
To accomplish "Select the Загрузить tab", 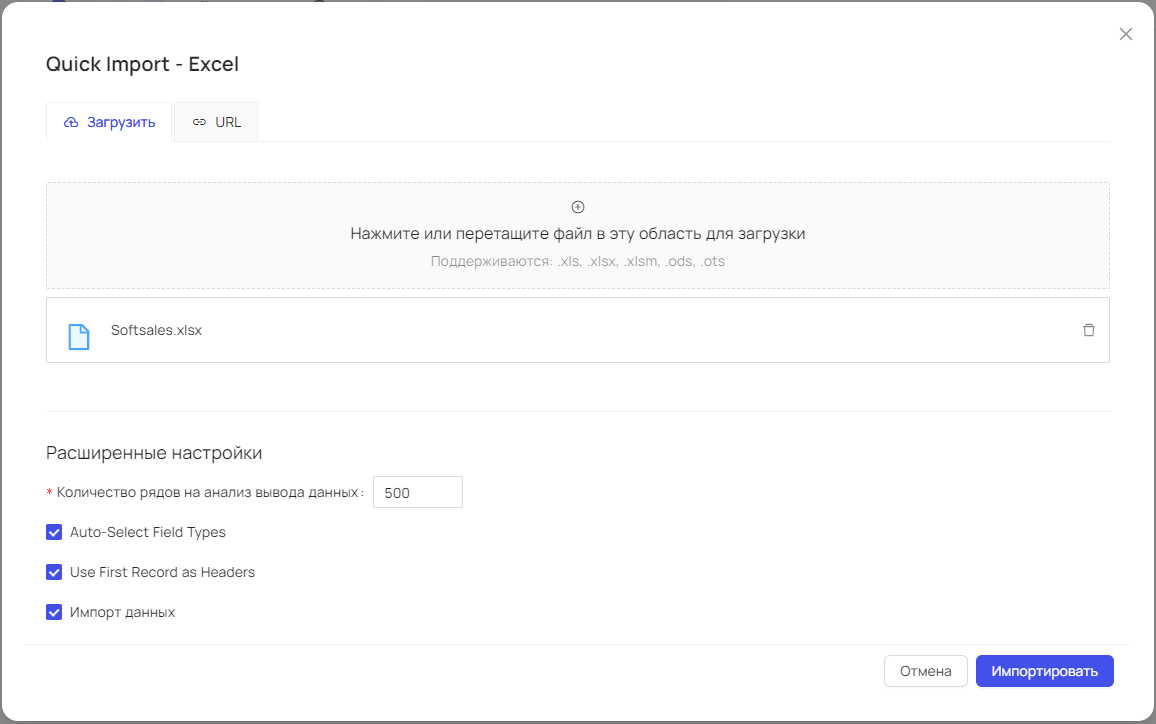I will pyautogui.click(x=109, y=122).
